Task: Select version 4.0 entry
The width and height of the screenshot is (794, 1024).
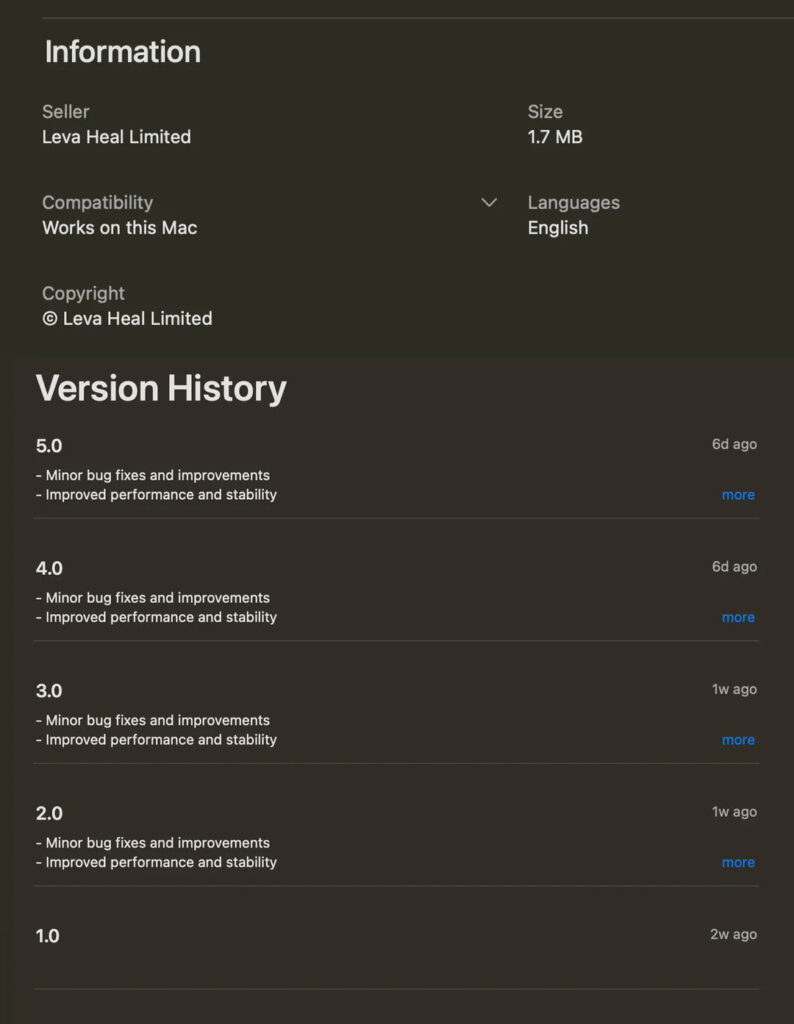Action: point(49,567)
